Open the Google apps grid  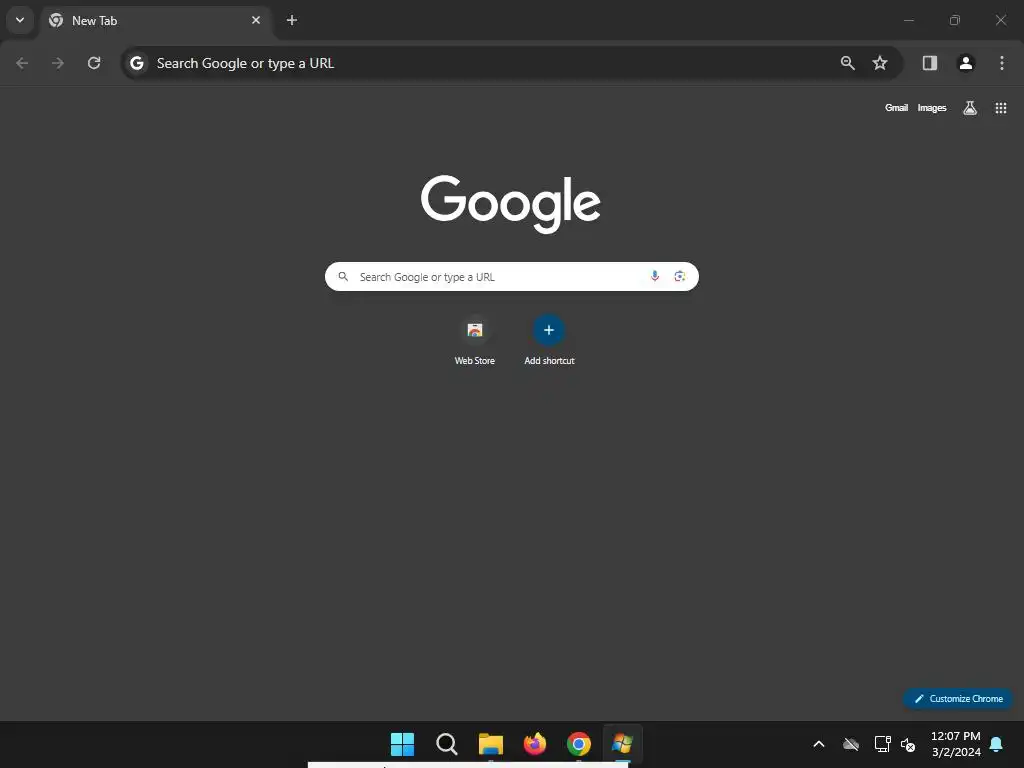(x=1000, y=108)
